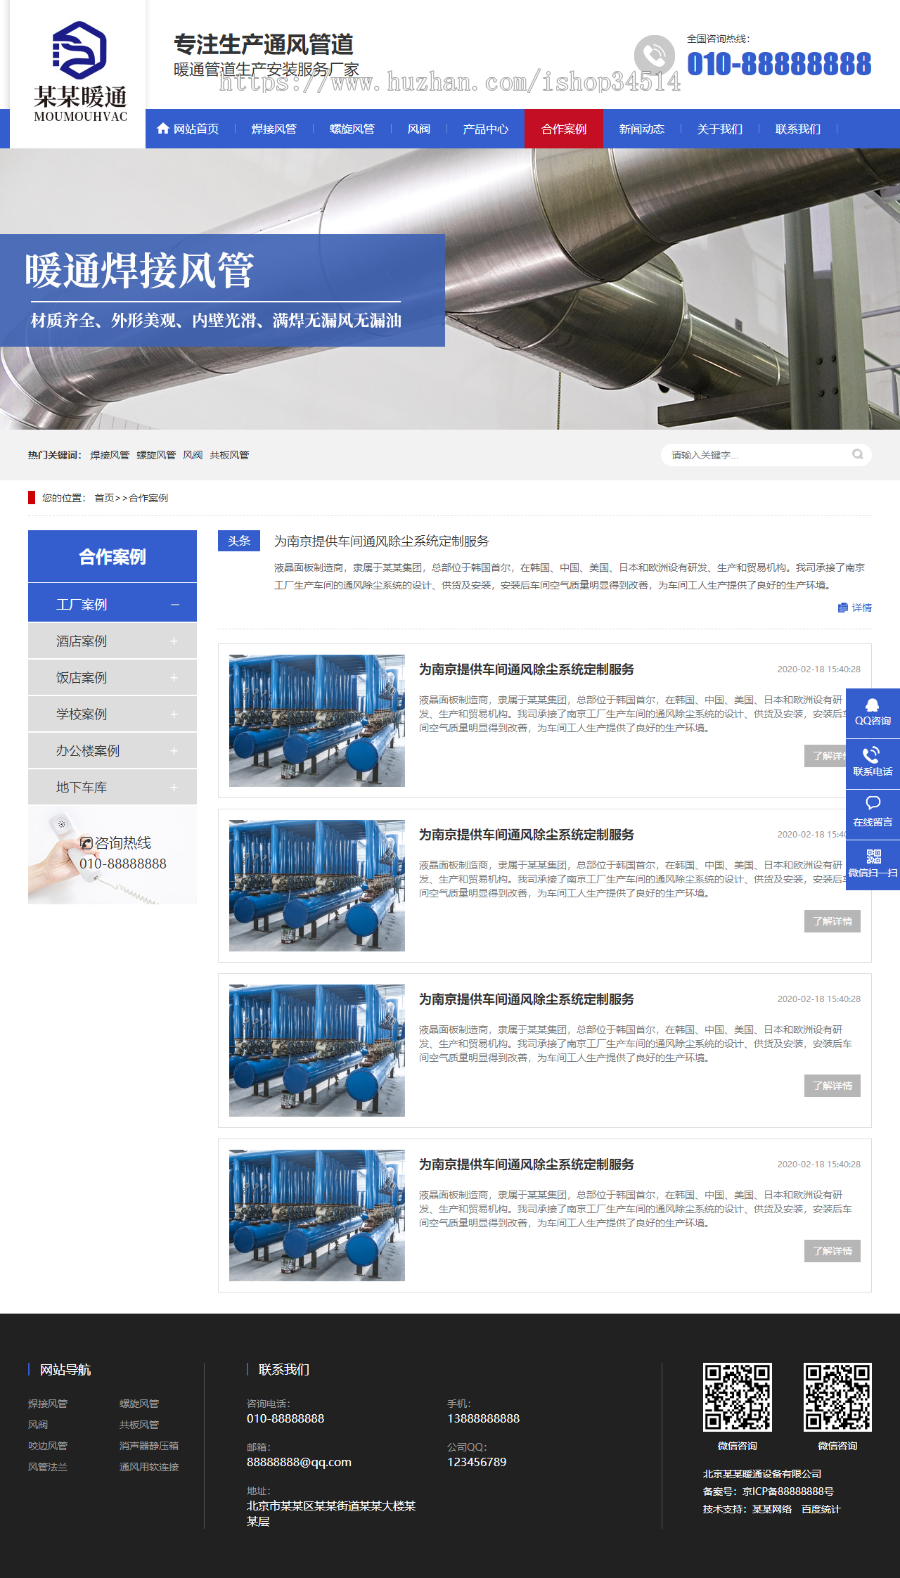Click the third case card thumbnail image
This screenshot has width=900, height=1578.
(317, 1050)
